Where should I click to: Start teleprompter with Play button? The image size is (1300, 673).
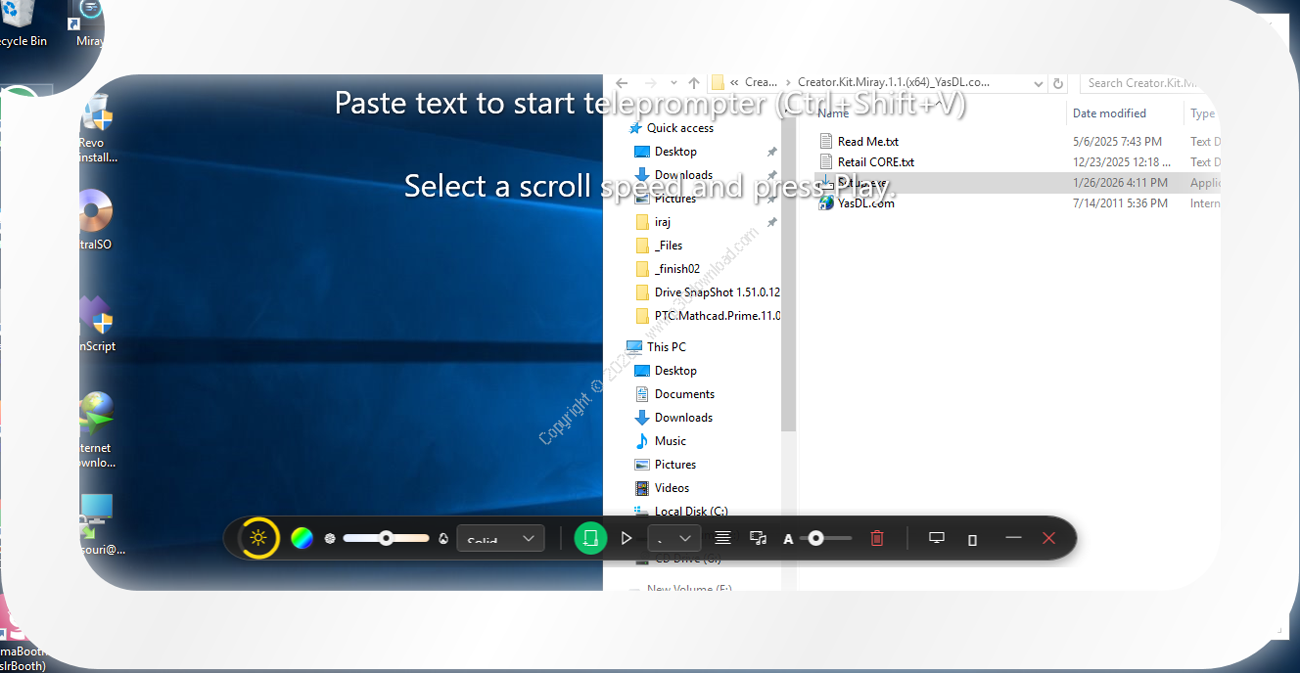click(x=627, y=538)
